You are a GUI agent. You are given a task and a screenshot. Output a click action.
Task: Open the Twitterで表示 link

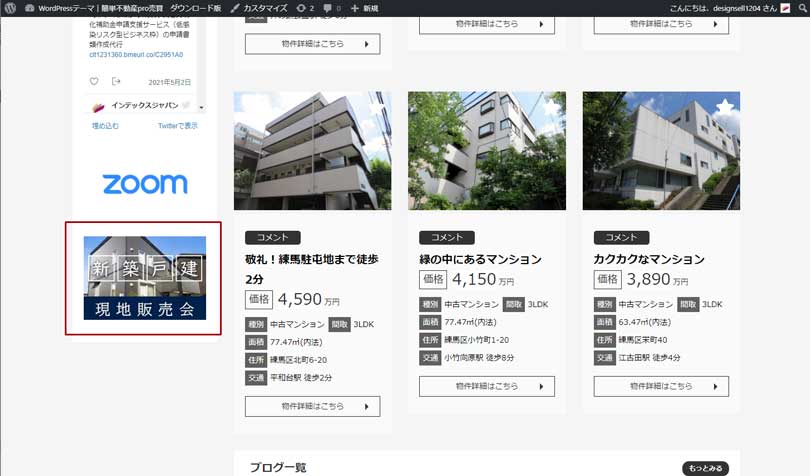tap(177, 126)
